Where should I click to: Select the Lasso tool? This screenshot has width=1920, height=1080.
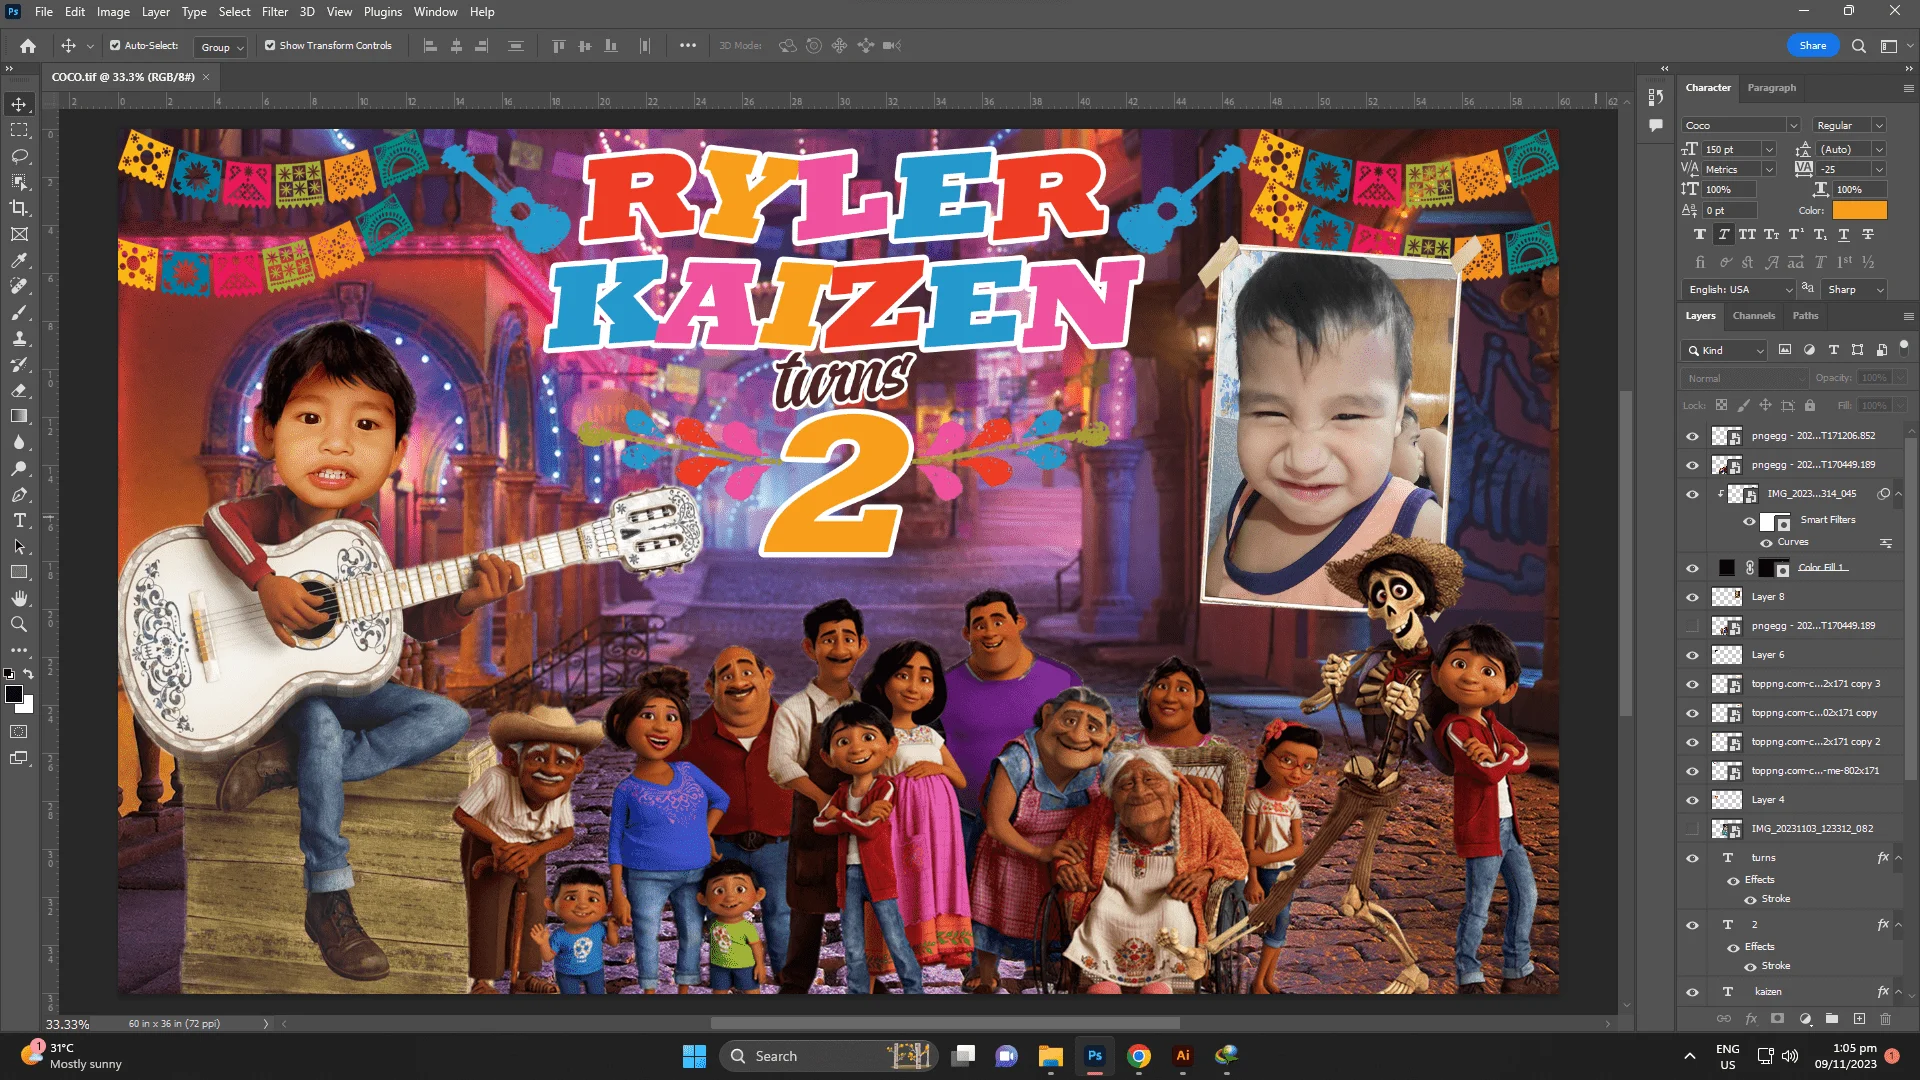(x=19, y=156)
